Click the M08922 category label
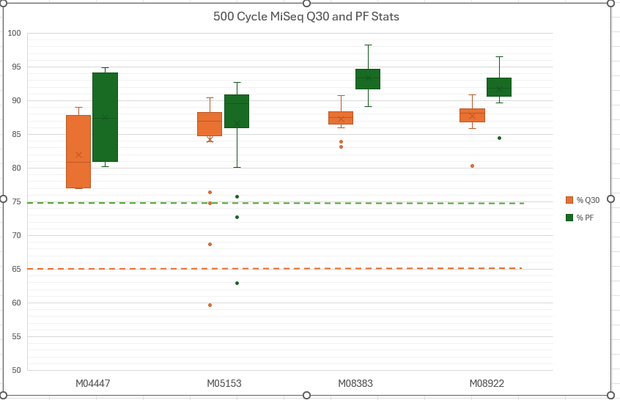 tap(487, 383)
